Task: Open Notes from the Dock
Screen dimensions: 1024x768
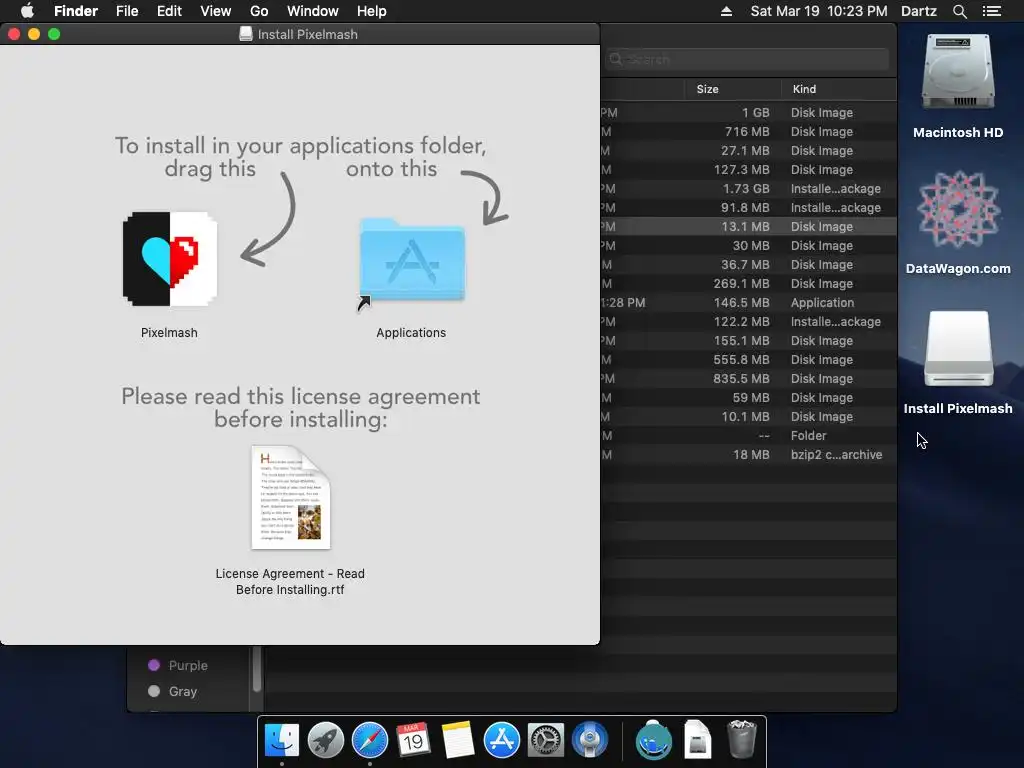Action: [457, 740]
